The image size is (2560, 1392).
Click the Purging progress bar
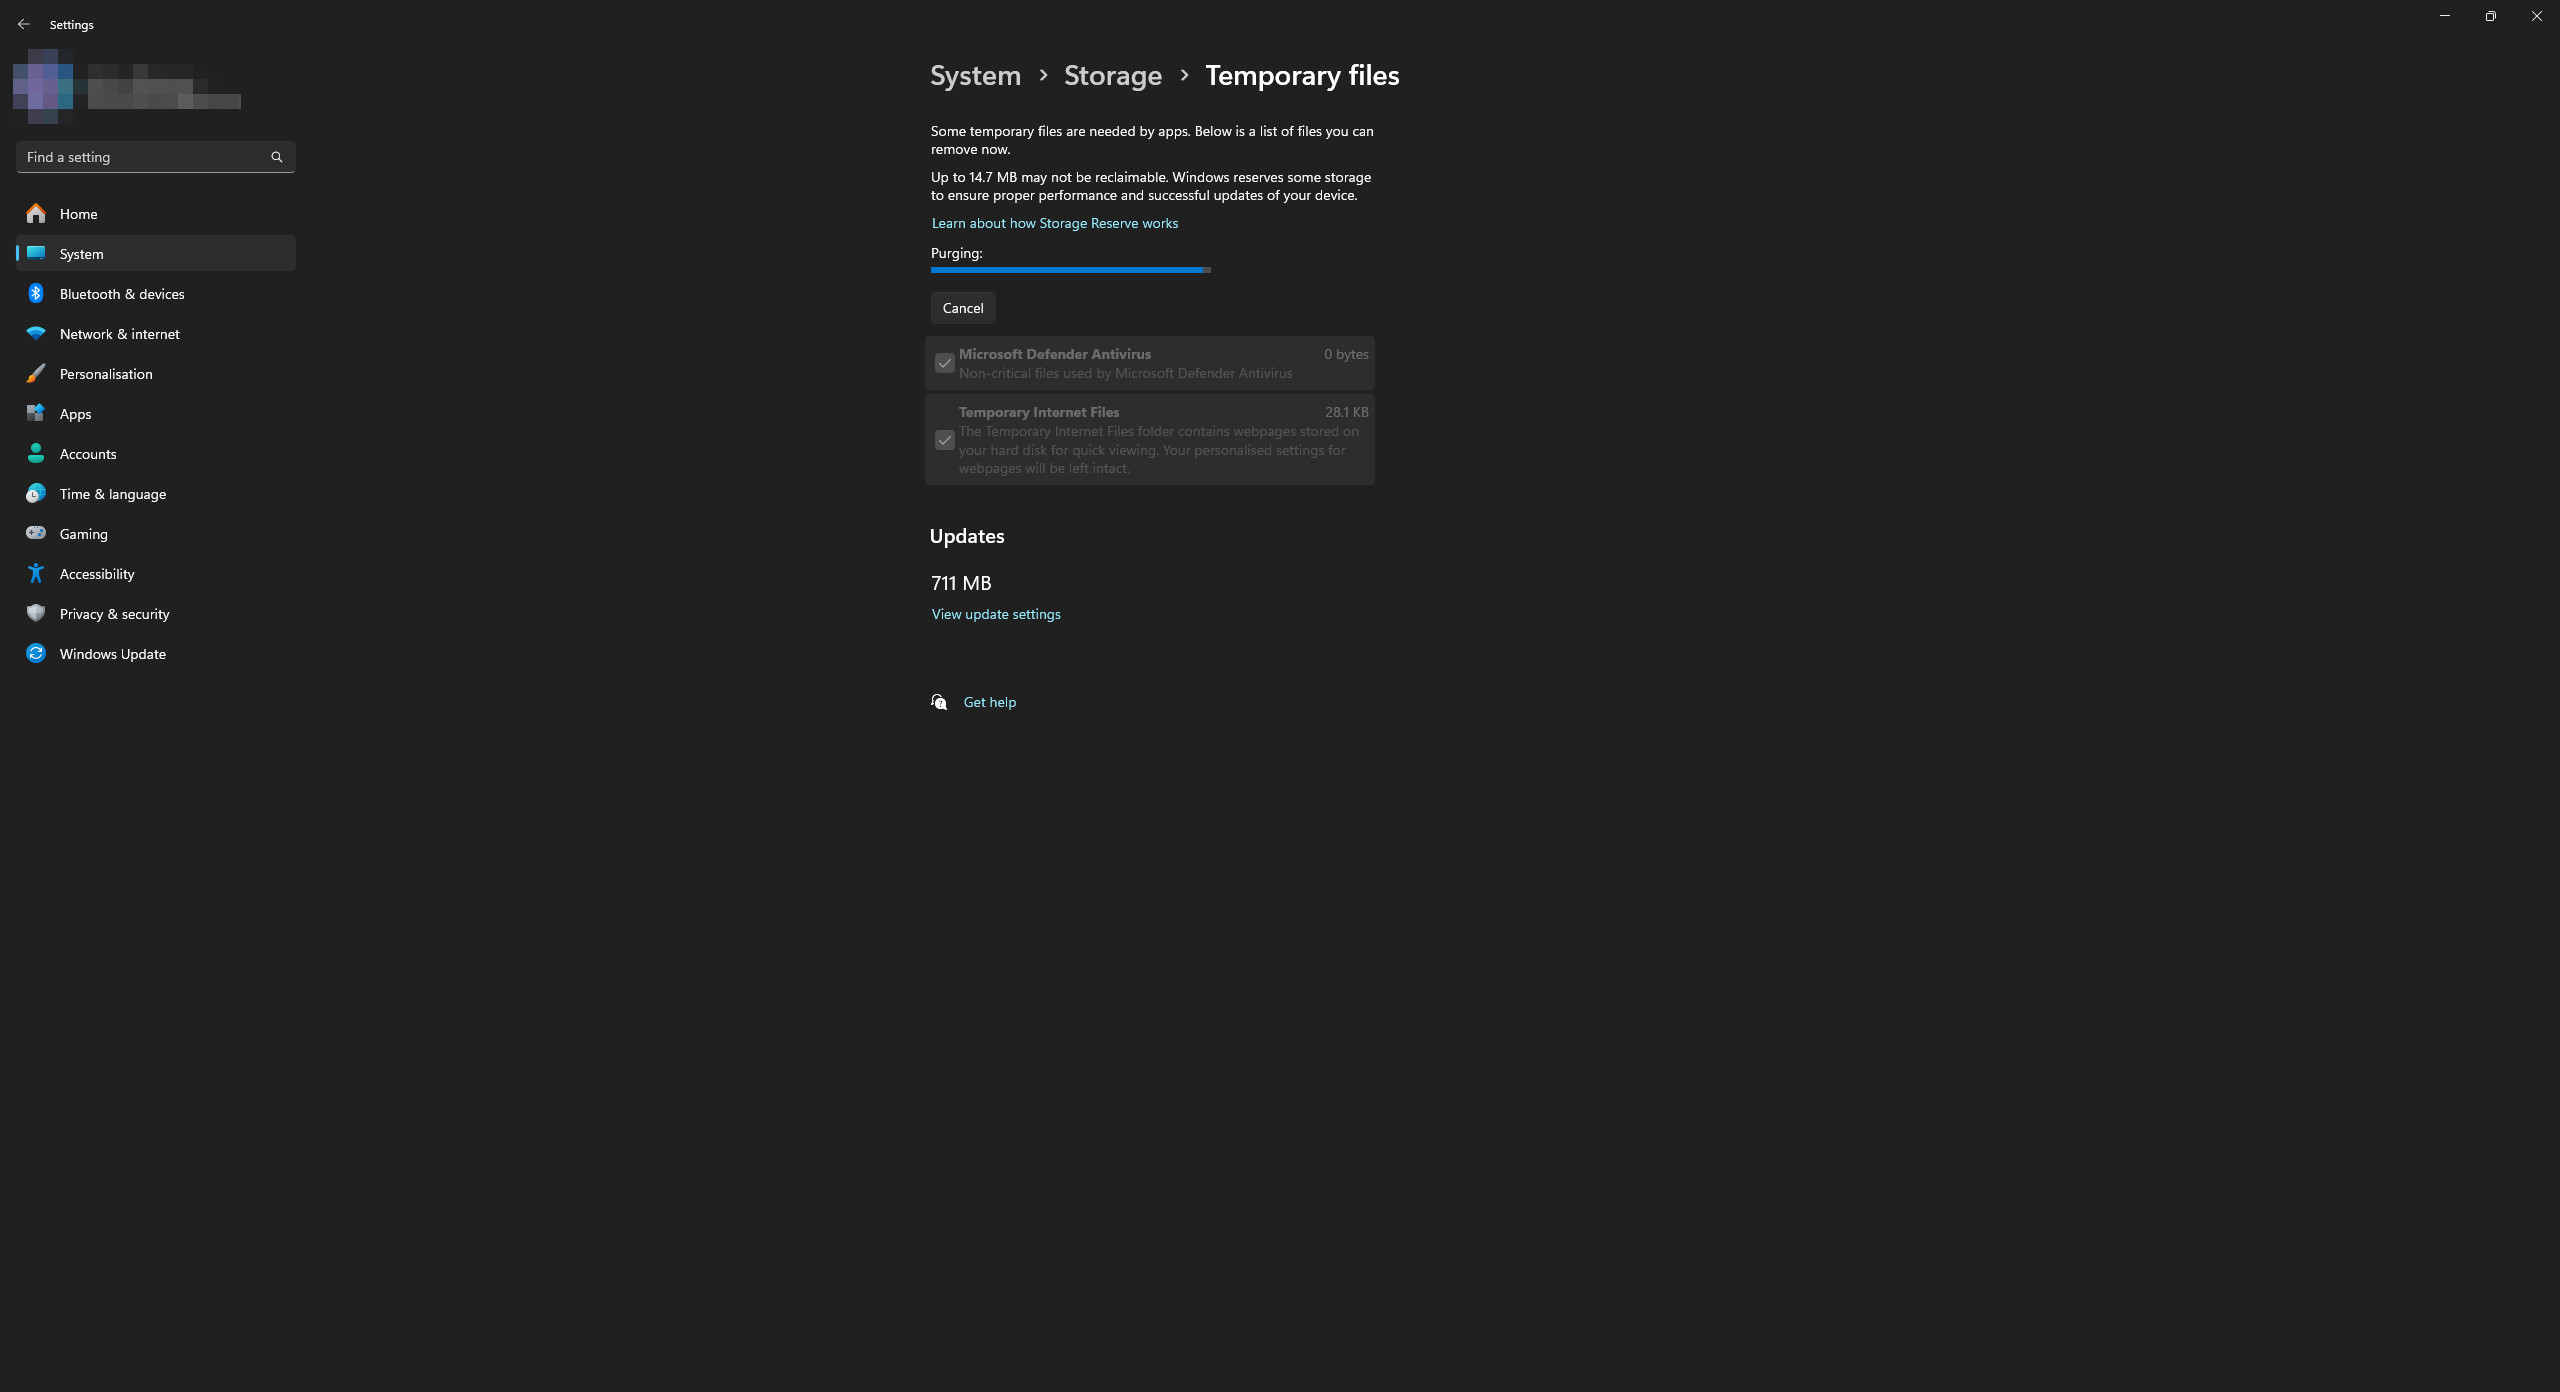click(x=1070, y=270)
